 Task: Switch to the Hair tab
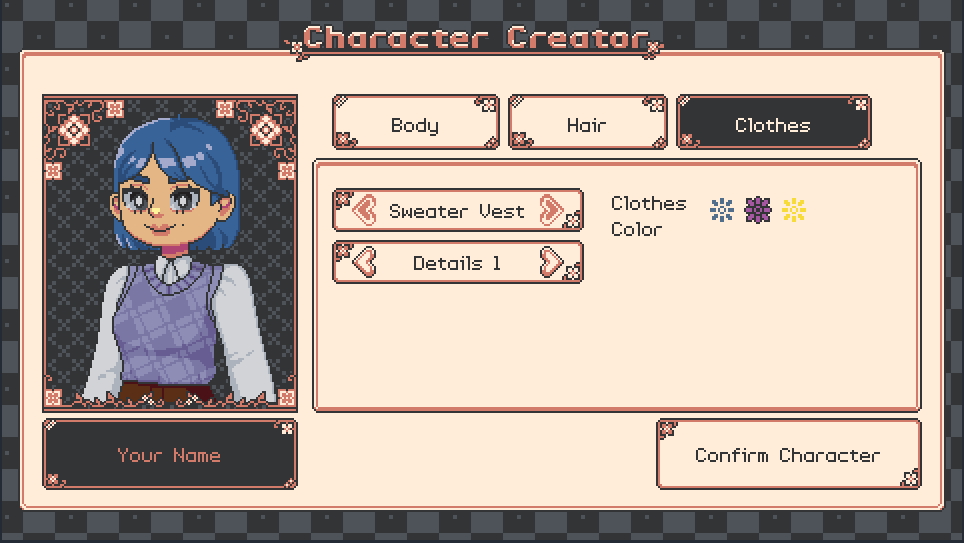pos(588,122)
